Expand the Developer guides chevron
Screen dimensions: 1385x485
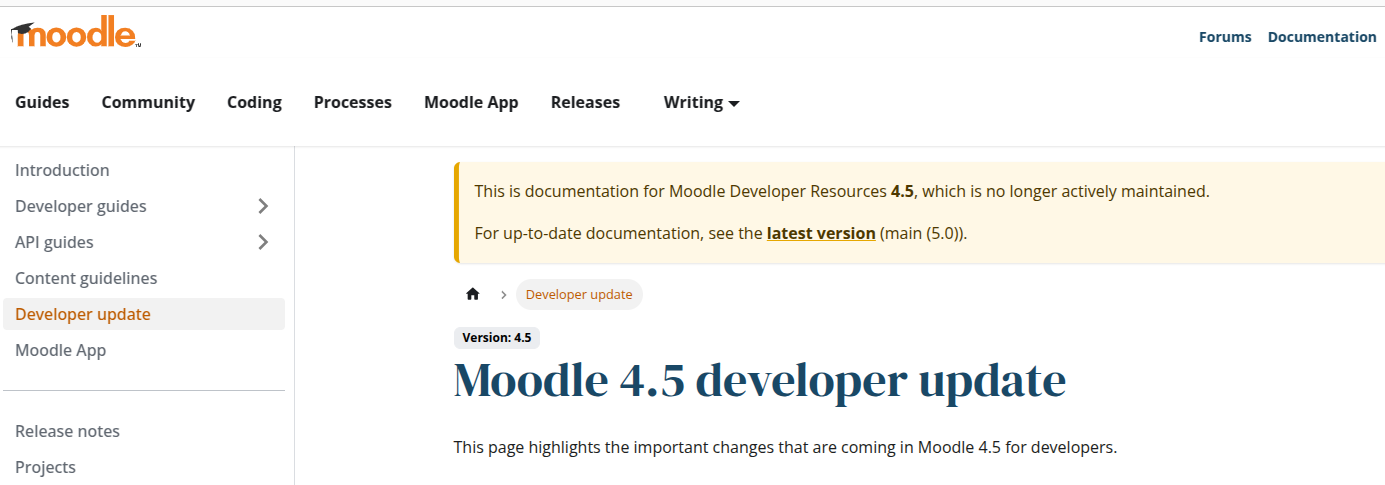(263, 206)
